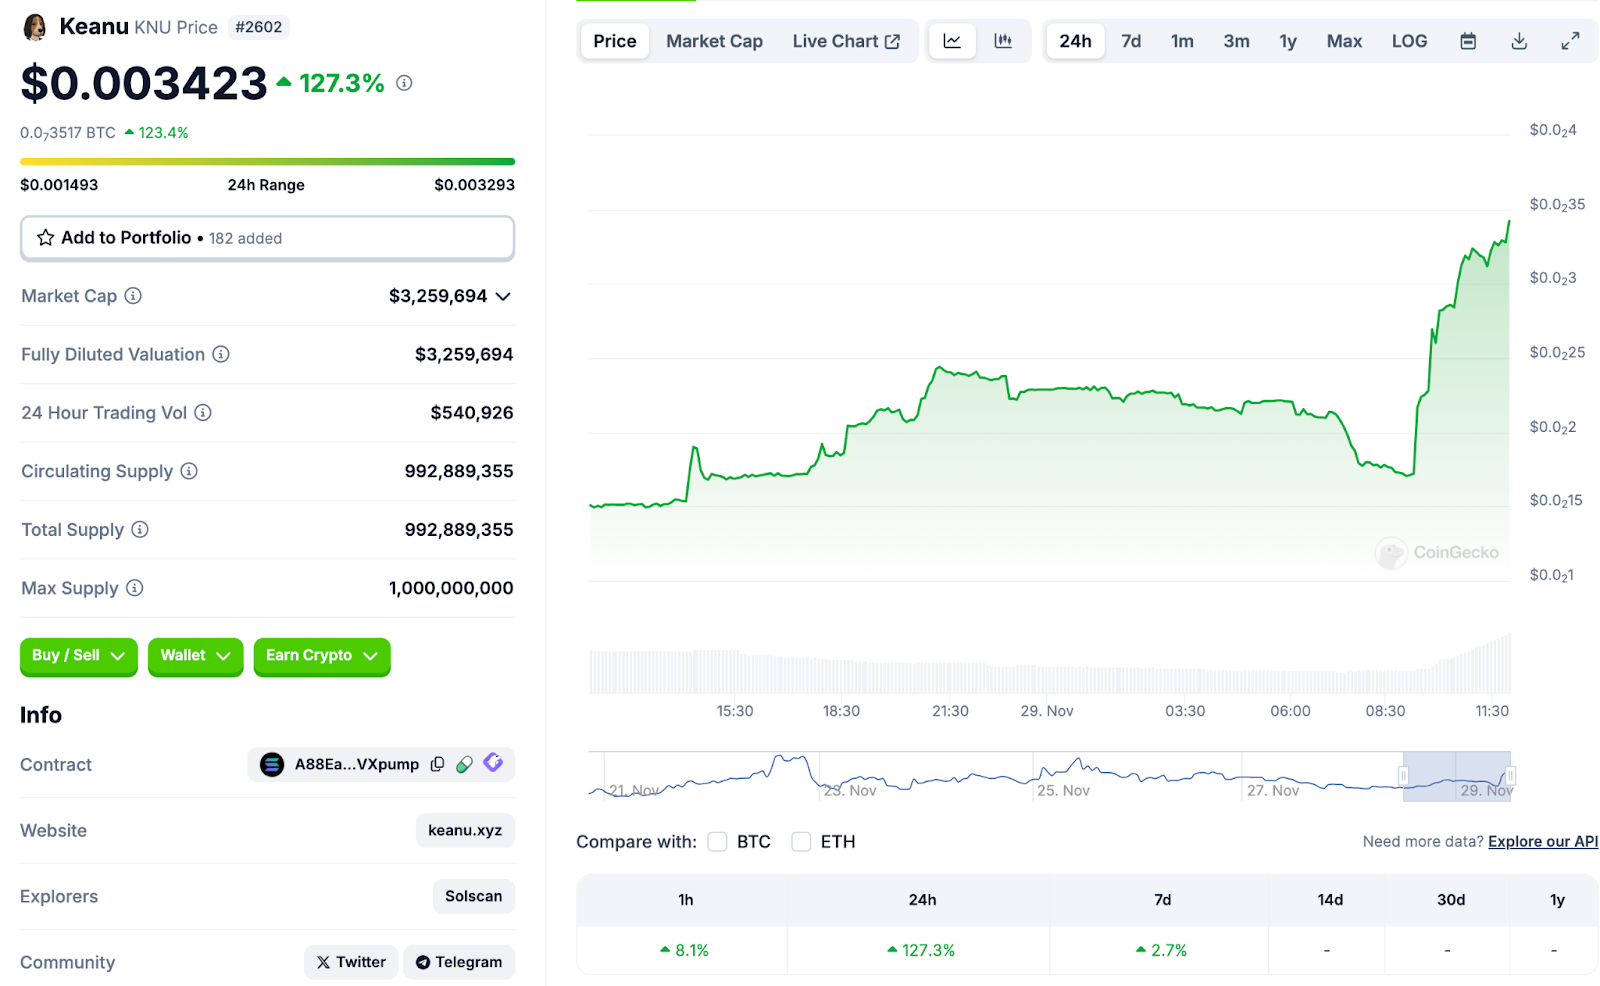Show Fully Diluted Valuation info icon
The height and width of the screenshot is (986, 1600).
[221, 354]
